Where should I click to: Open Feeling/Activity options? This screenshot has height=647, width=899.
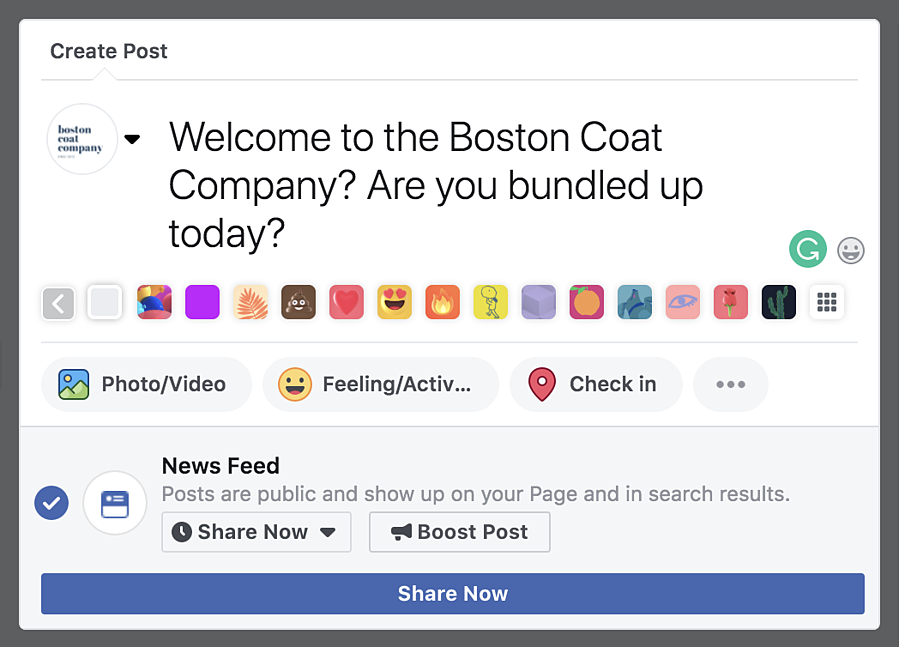(x=380, y=384)
